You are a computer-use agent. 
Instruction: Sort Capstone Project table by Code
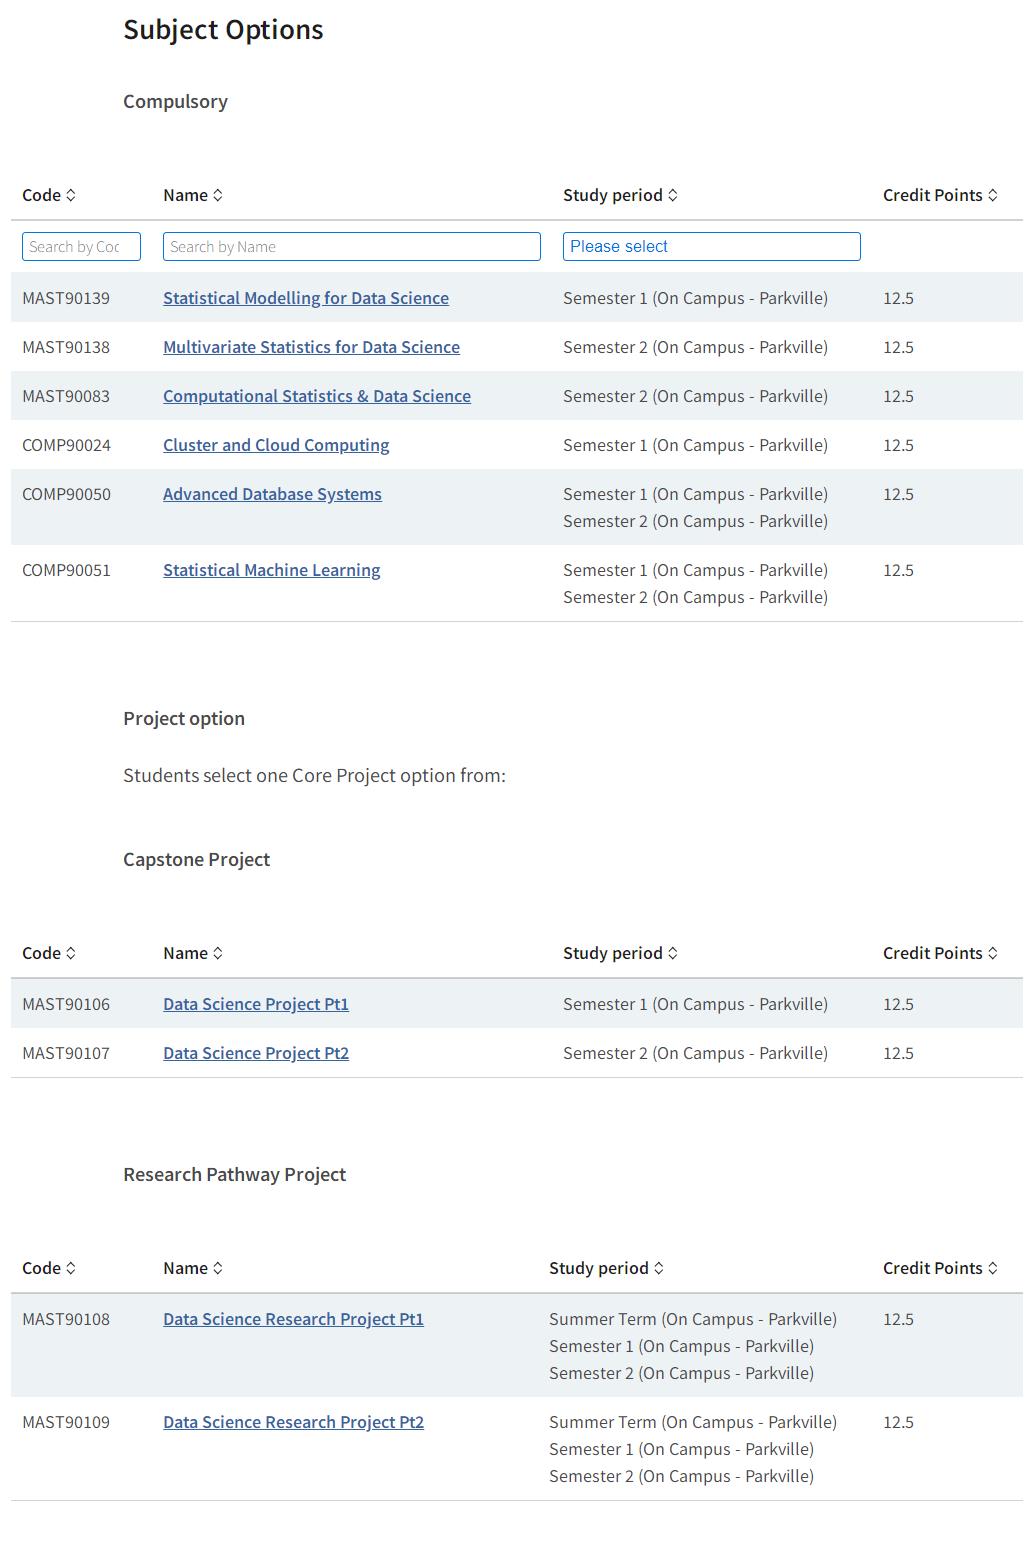coord(49,953)
